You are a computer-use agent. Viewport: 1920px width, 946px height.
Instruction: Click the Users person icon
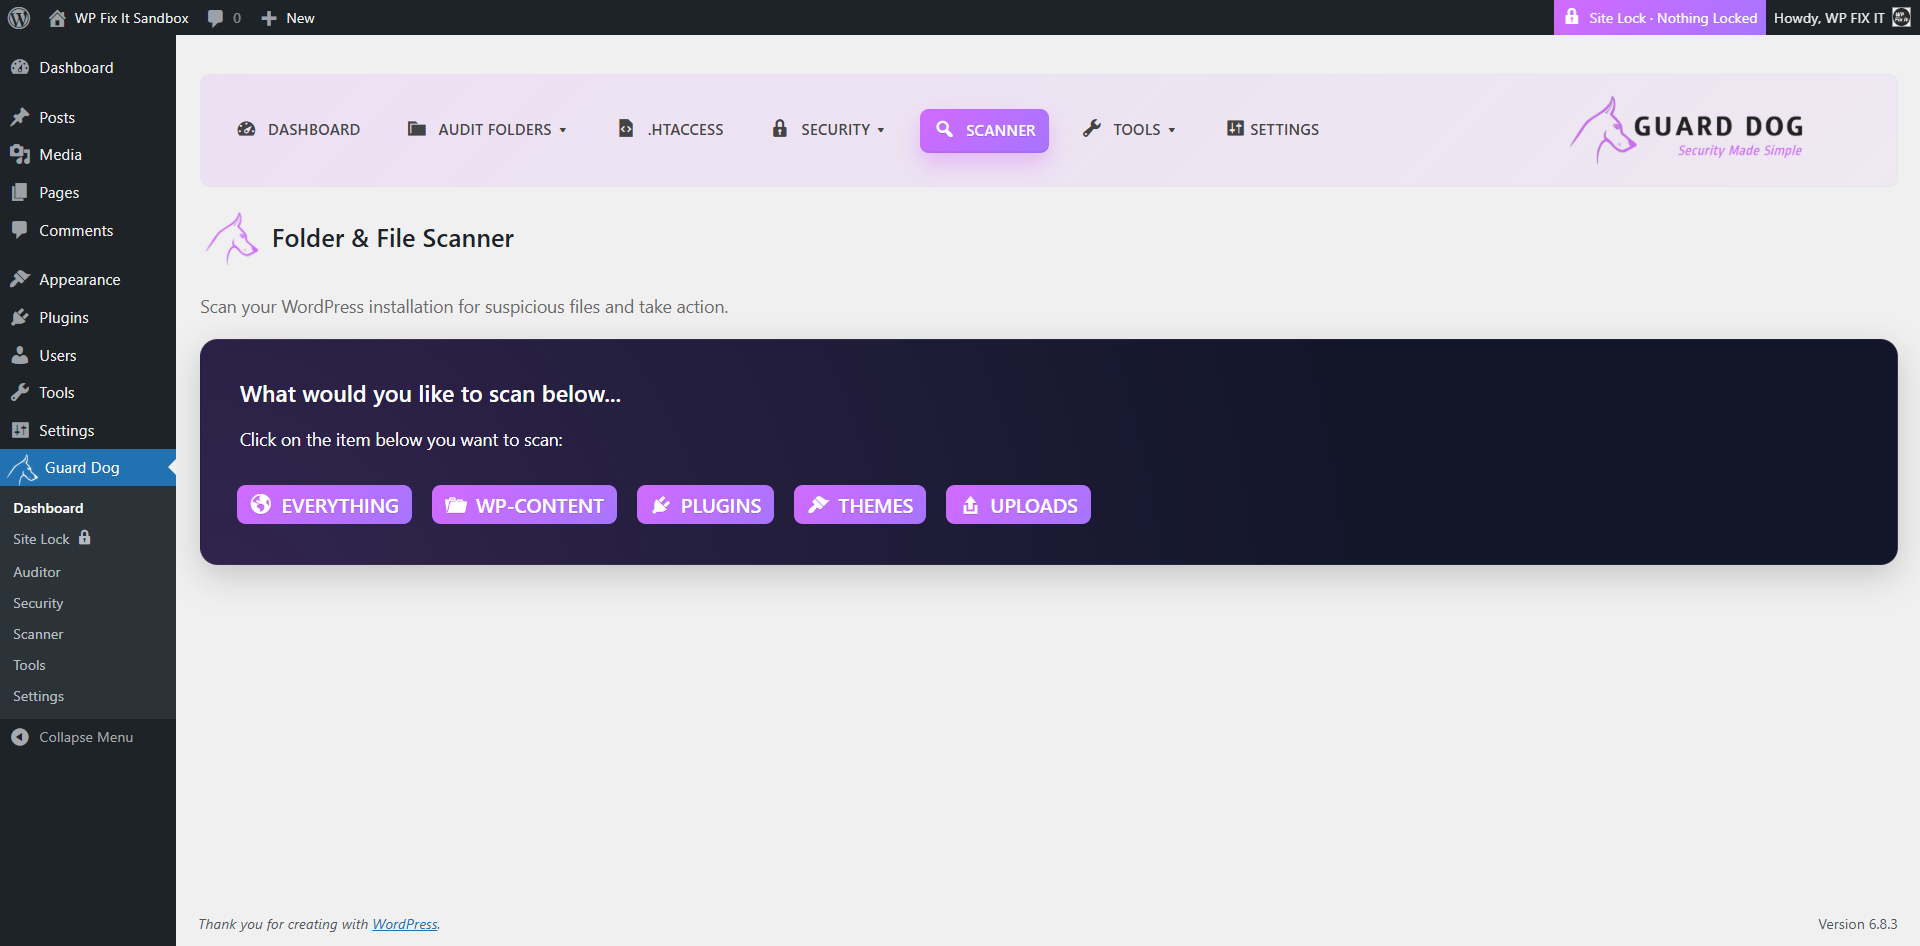pos(20,355)
